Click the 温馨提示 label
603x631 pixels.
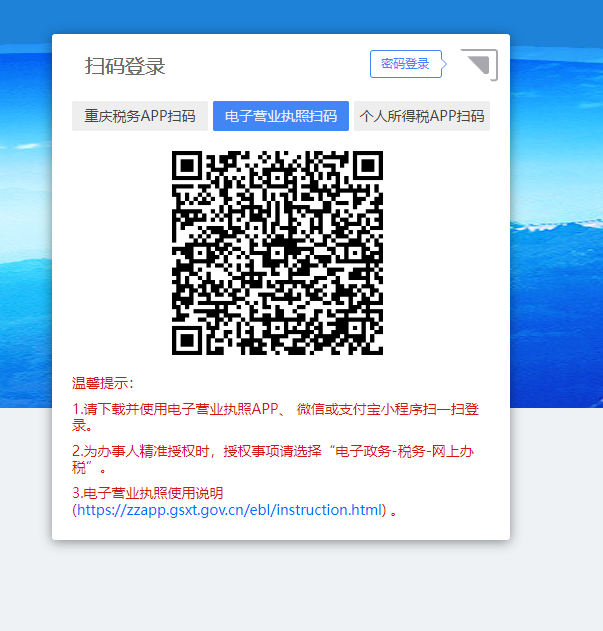point(103,383)
